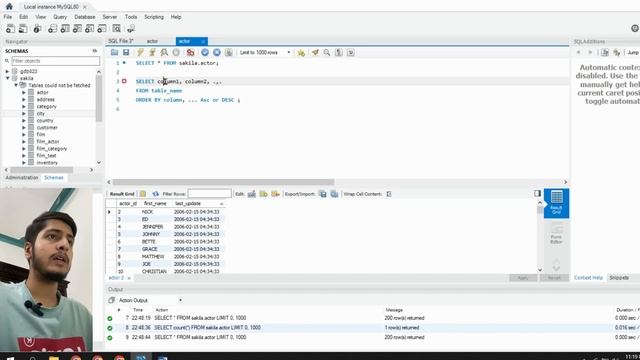
Task: Open the Scripting menu
Action: (x=154, y=17)
